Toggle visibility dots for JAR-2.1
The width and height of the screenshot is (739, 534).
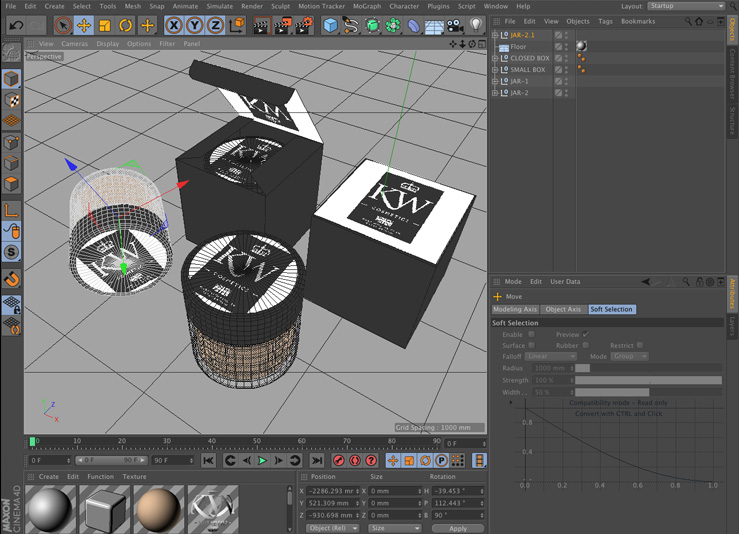coord(567,35)
